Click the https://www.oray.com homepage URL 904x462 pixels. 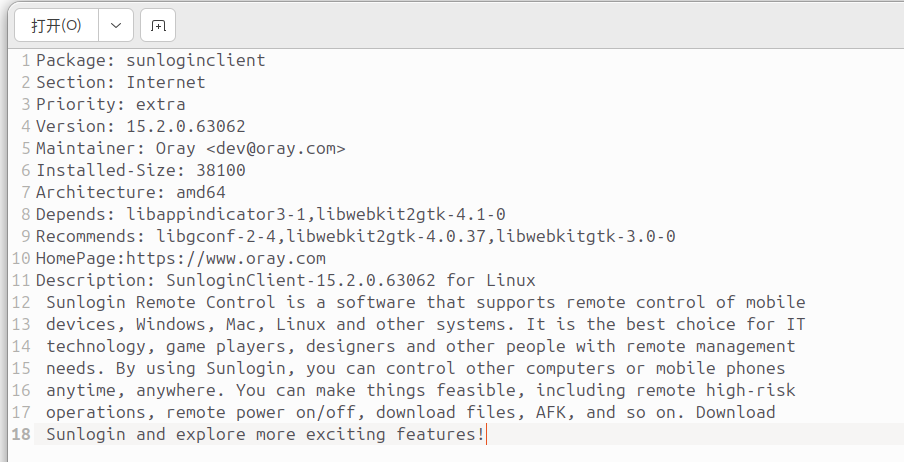(x=225, y=258)
